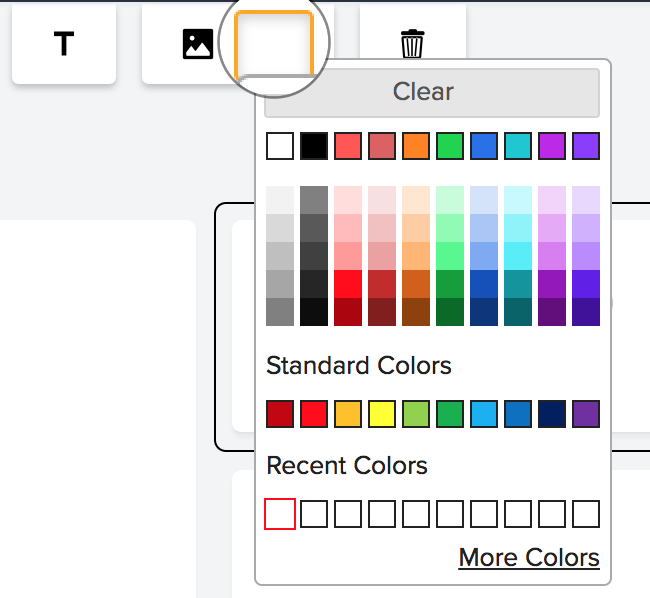The image size is (650, 598).
Task: Open the More Colors link
Action: click(529, 557)
